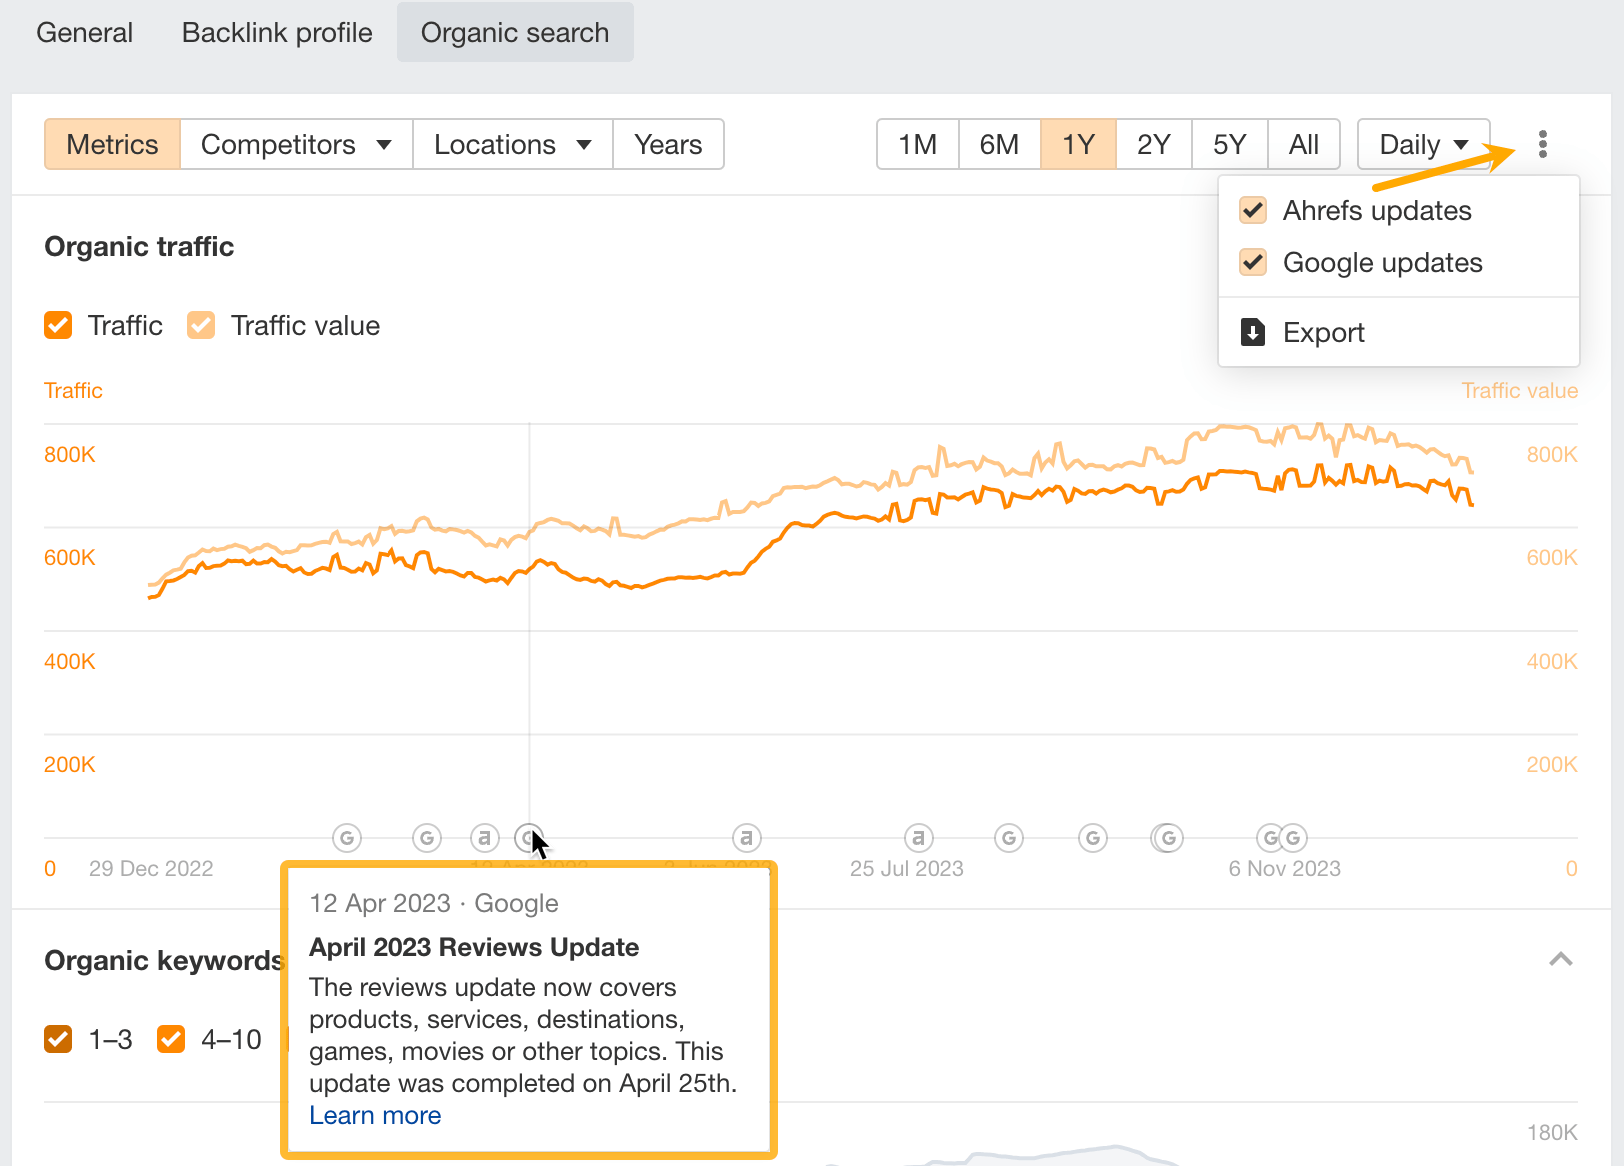Open the Daily interval dropdown
Viewport: 1624px width, 1166px height.
click(x=1423, y=144)
